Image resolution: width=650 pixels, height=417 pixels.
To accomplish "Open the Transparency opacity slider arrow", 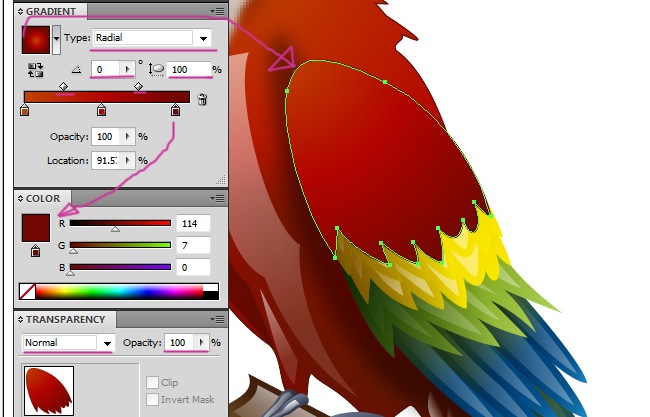I will (x=203, y=343).
